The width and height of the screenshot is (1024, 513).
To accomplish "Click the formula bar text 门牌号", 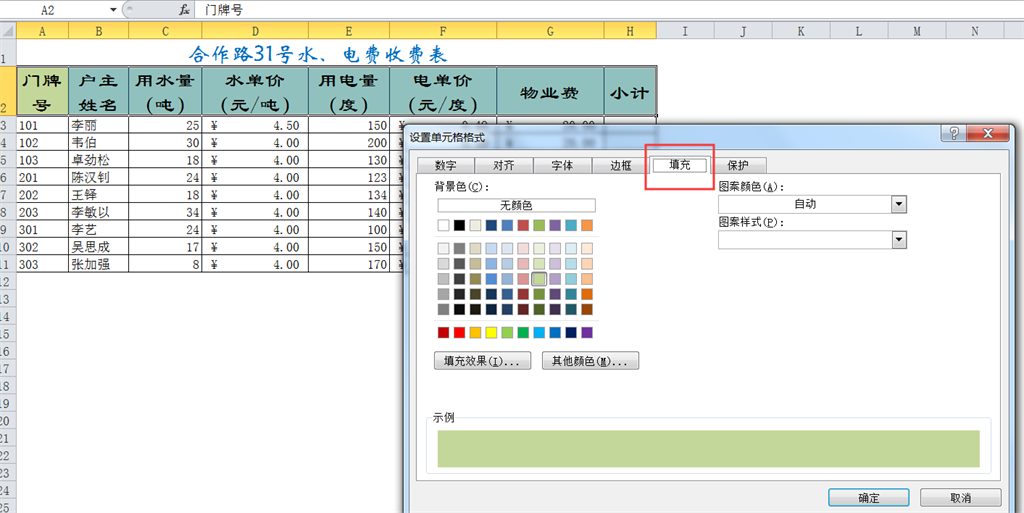I will pyautogui.click(x=223, y=9).
